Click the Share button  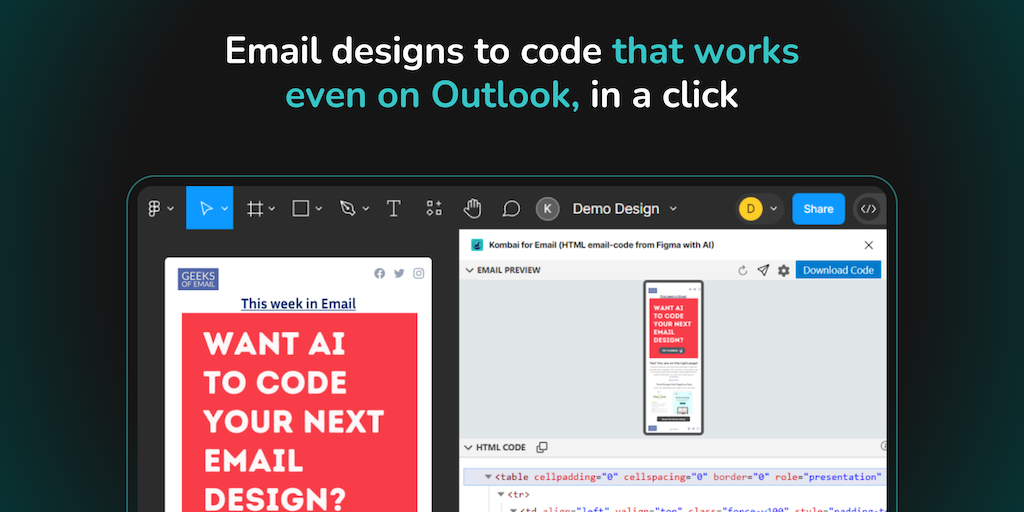(x=818, y=209)
